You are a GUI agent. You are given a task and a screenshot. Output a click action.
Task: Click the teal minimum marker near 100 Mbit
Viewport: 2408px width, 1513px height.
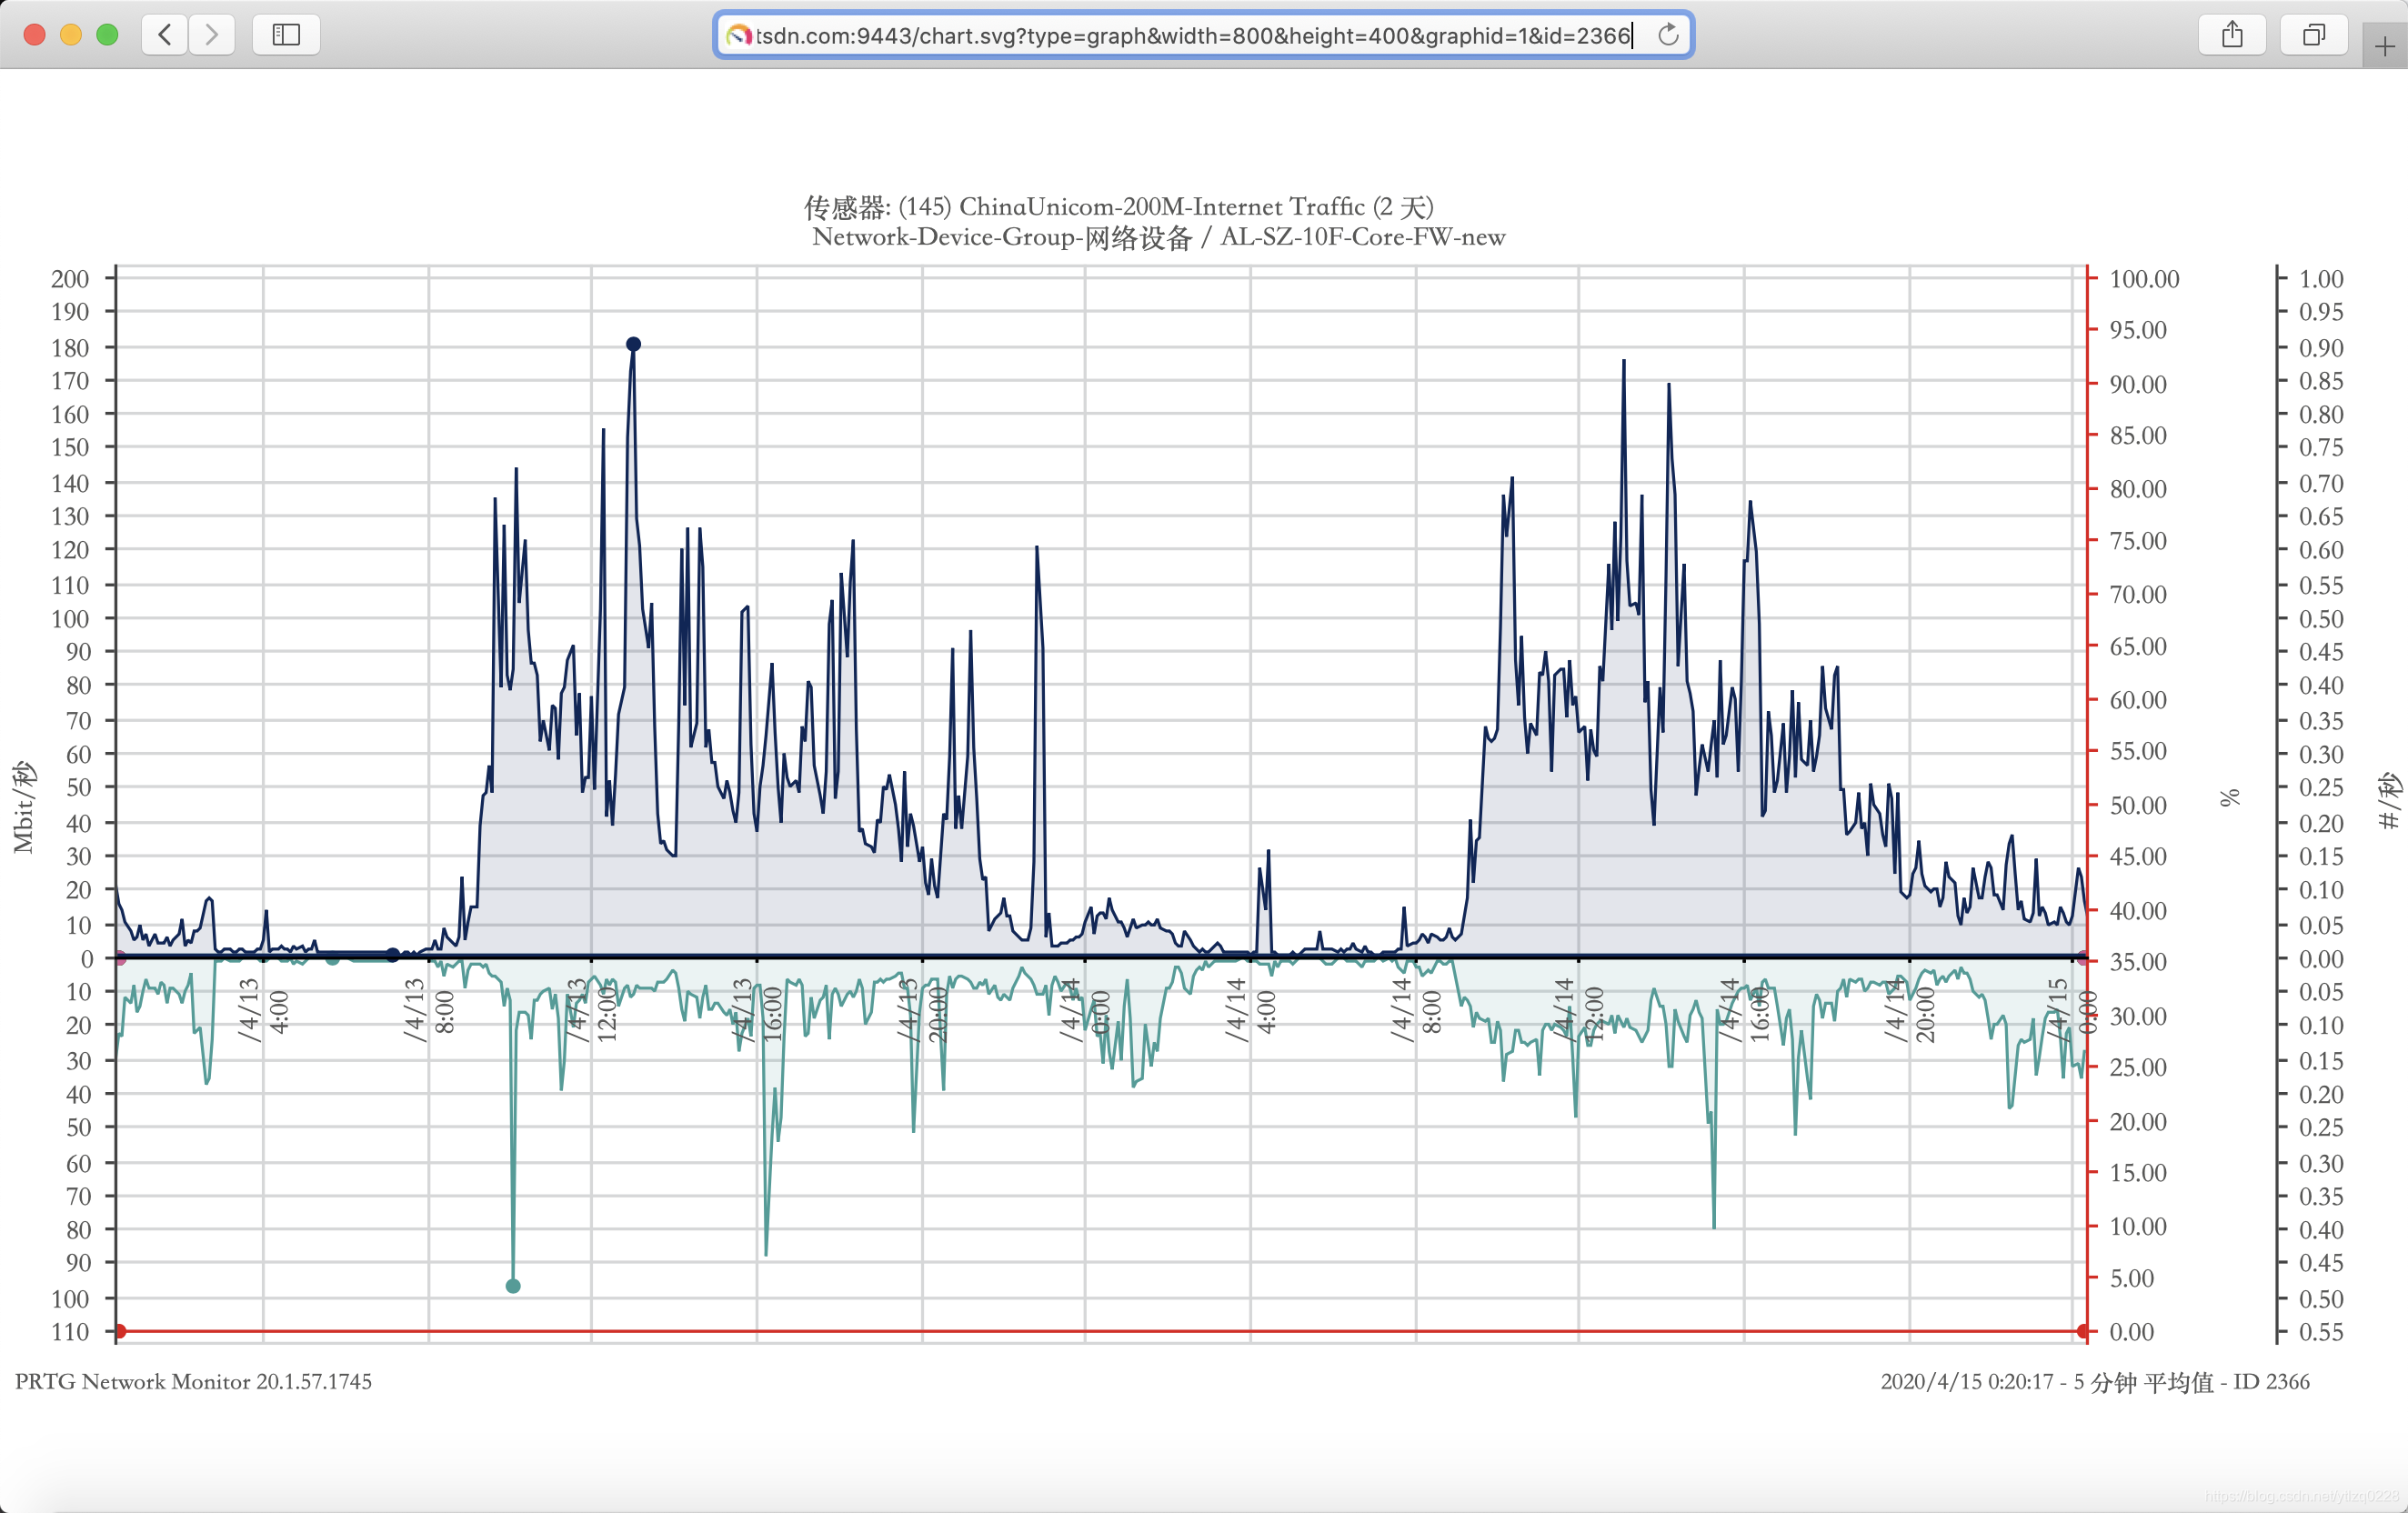coord(513,1286)
